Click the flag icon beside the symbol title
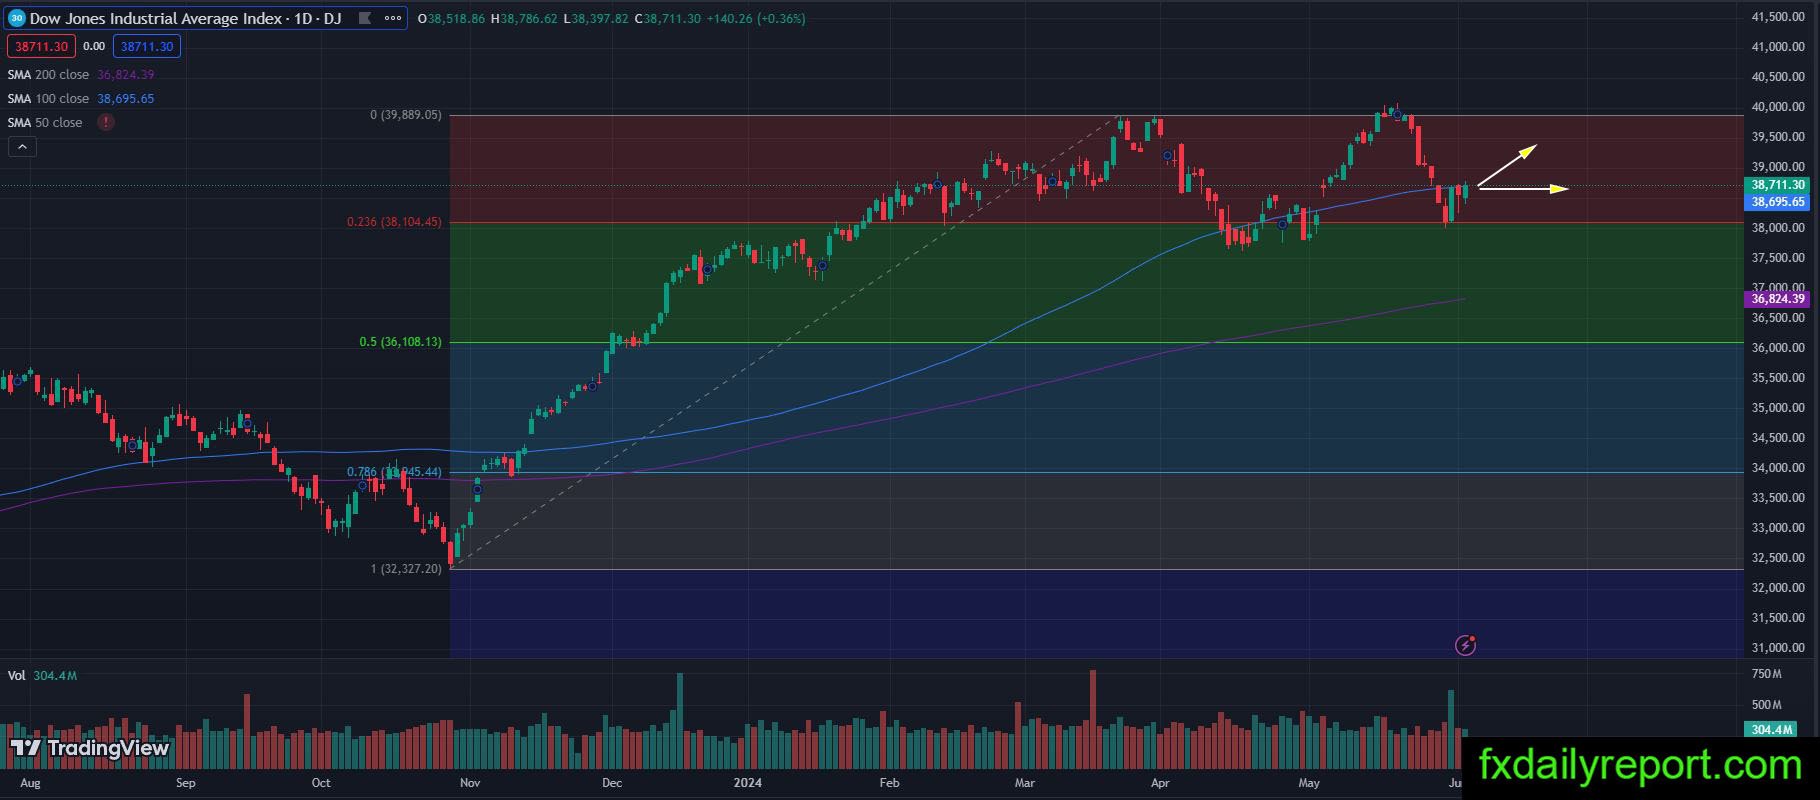Viewport: 1820px width, 800px height. [364, 18]
